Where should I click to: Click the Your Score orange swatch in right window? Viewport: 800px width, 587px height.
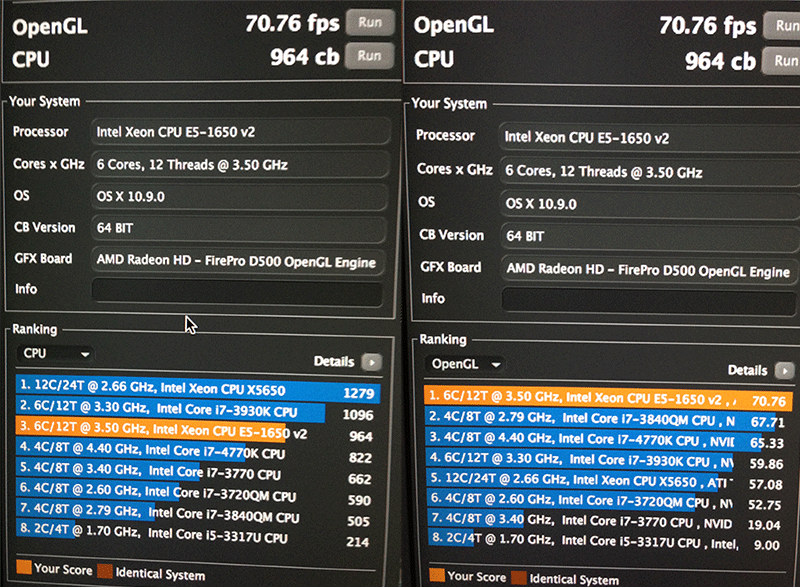437,575
